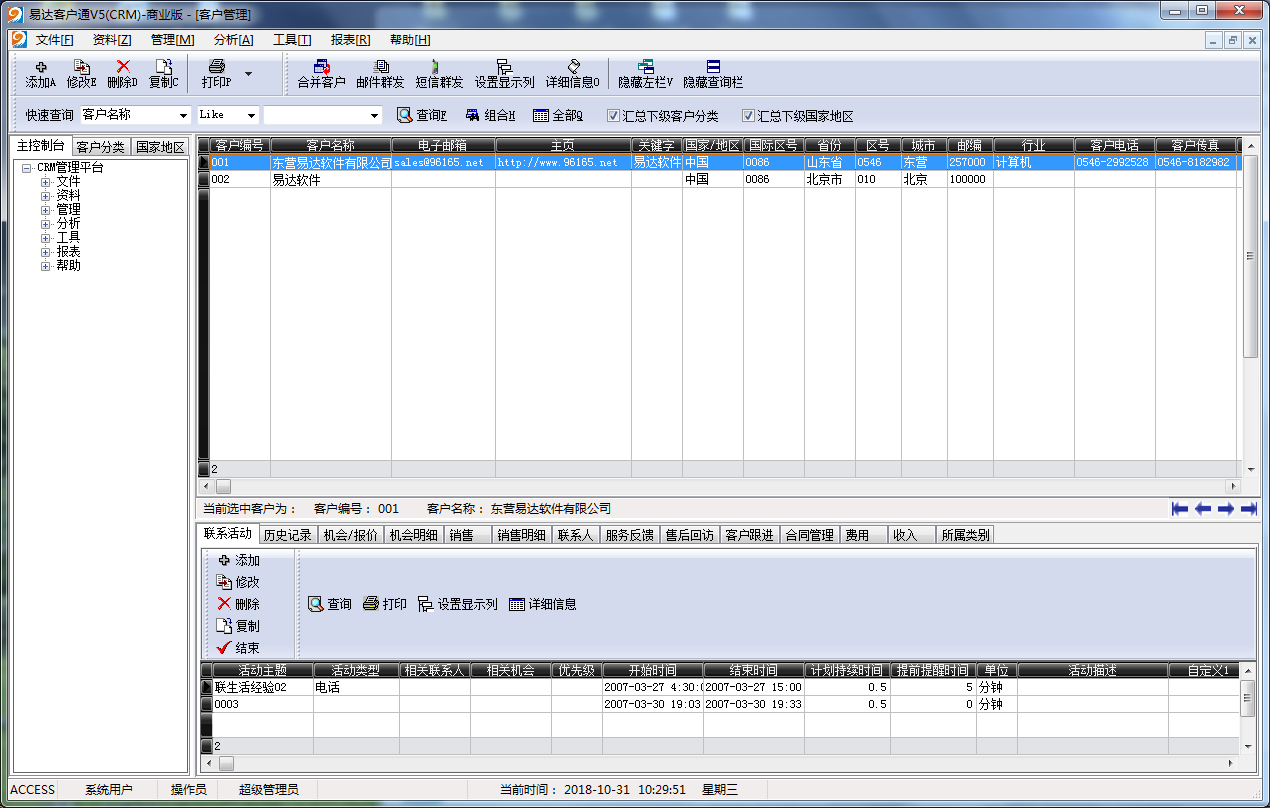
Task: Click the 开始时间 column header
Action: click(653, 670)
